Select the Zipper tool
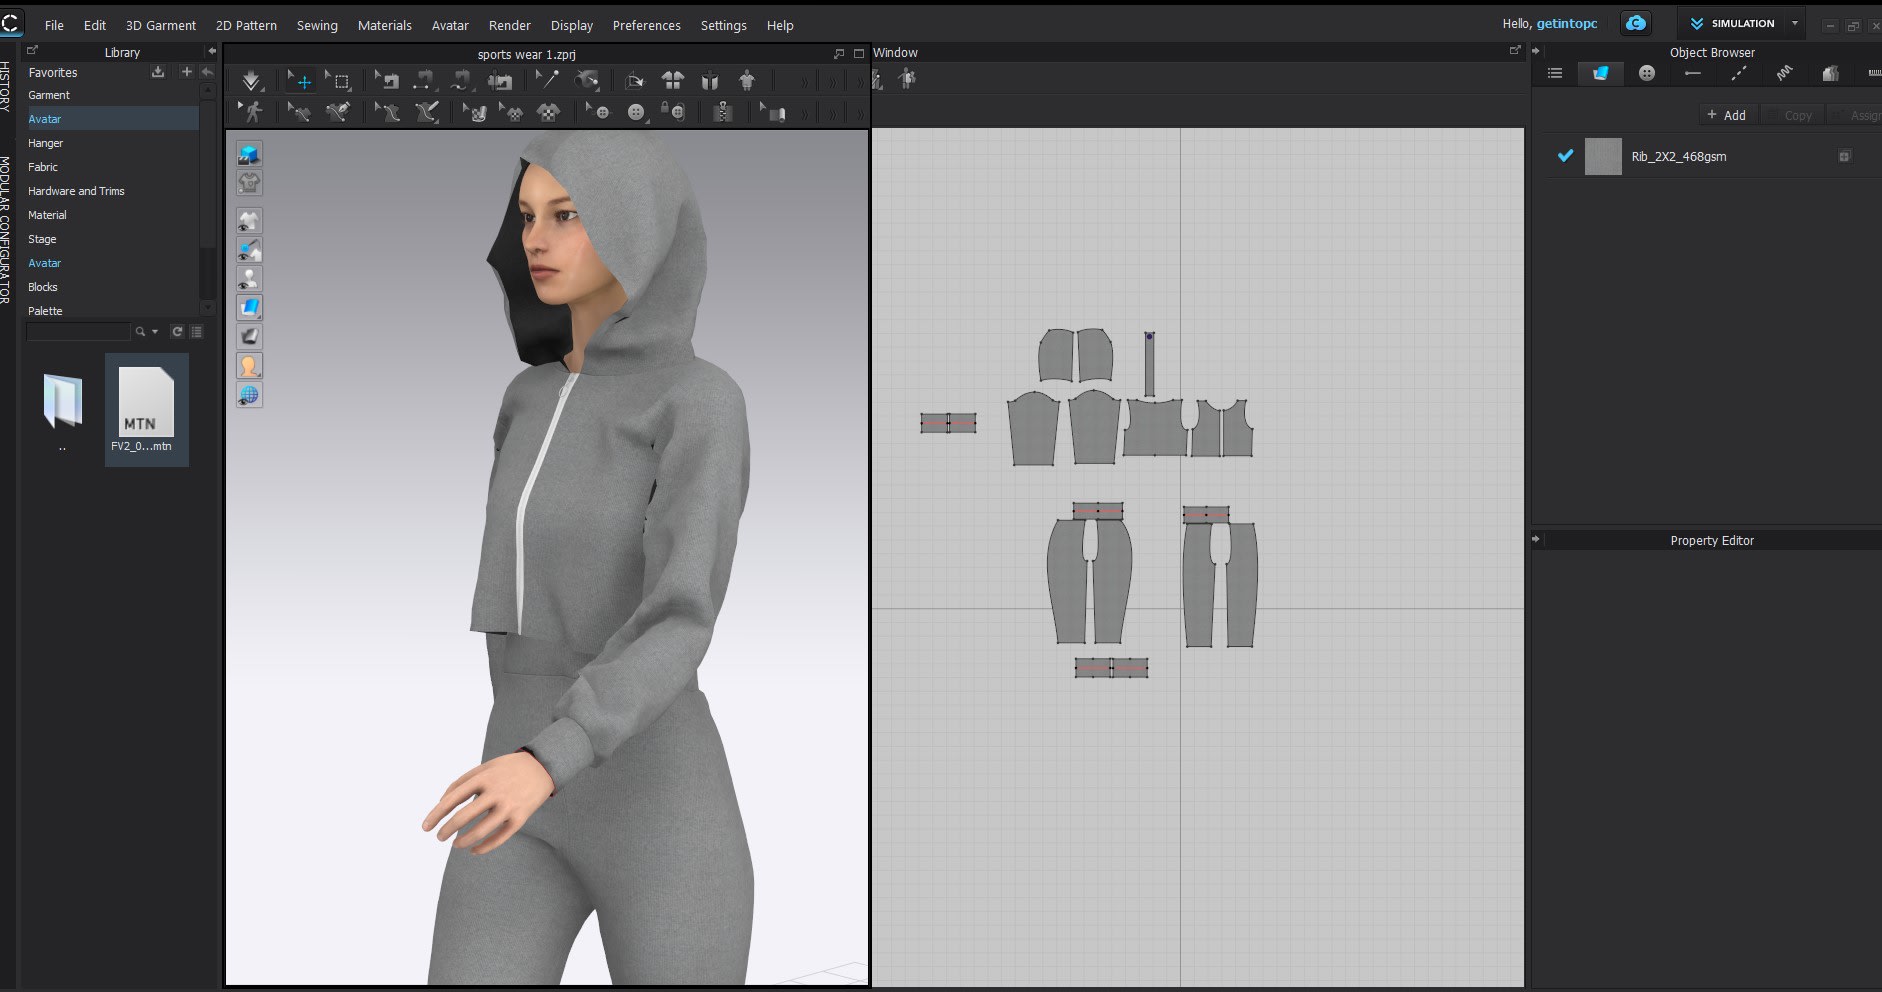 723,112
